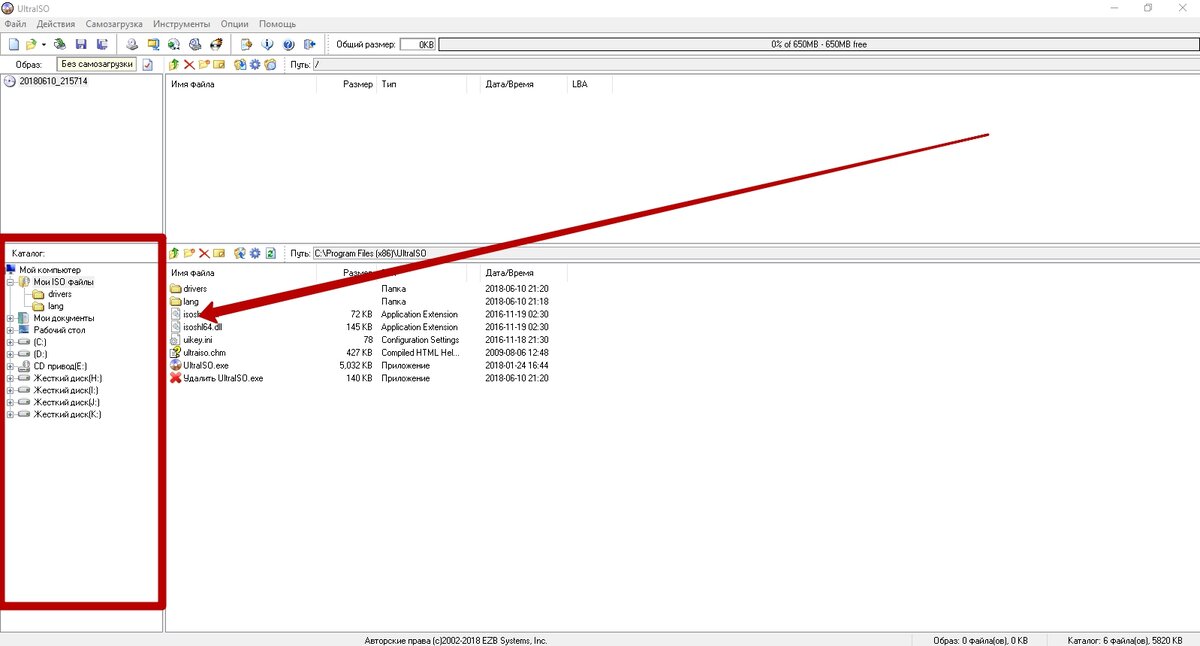Open the Помощь menu
The width and height of the screenshot is (1200, 646).
(x=277, y=23)
